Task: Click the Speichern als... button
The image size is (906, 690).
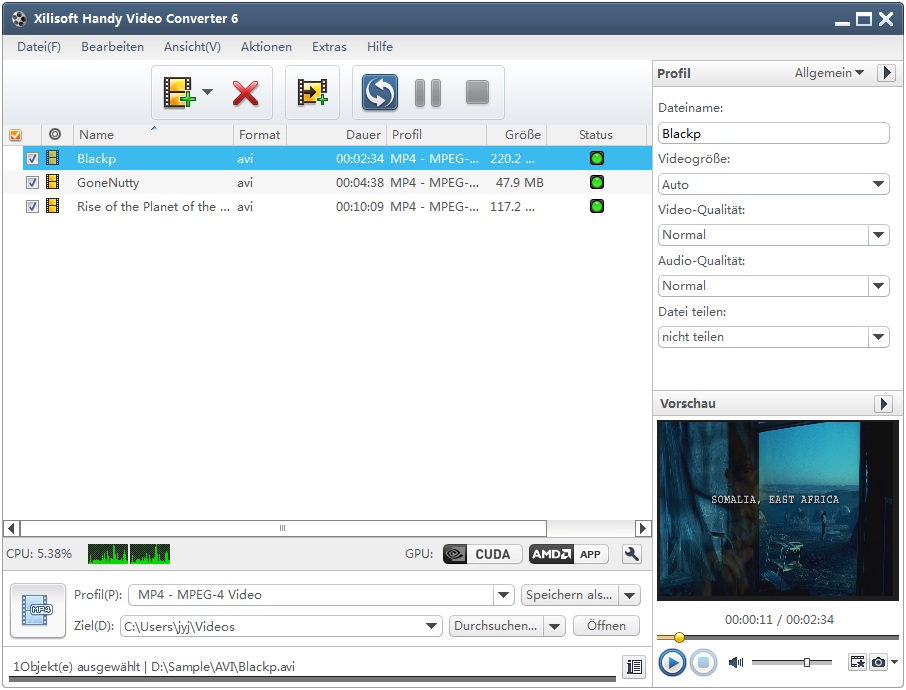Action: click(x=570, y=595)
